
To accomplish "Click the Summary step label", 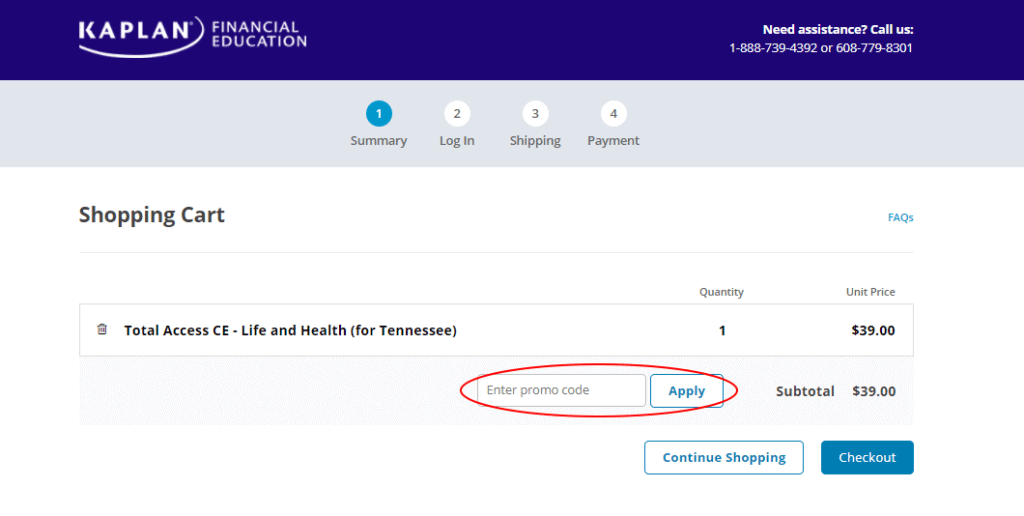I will (x=379, y=141).
